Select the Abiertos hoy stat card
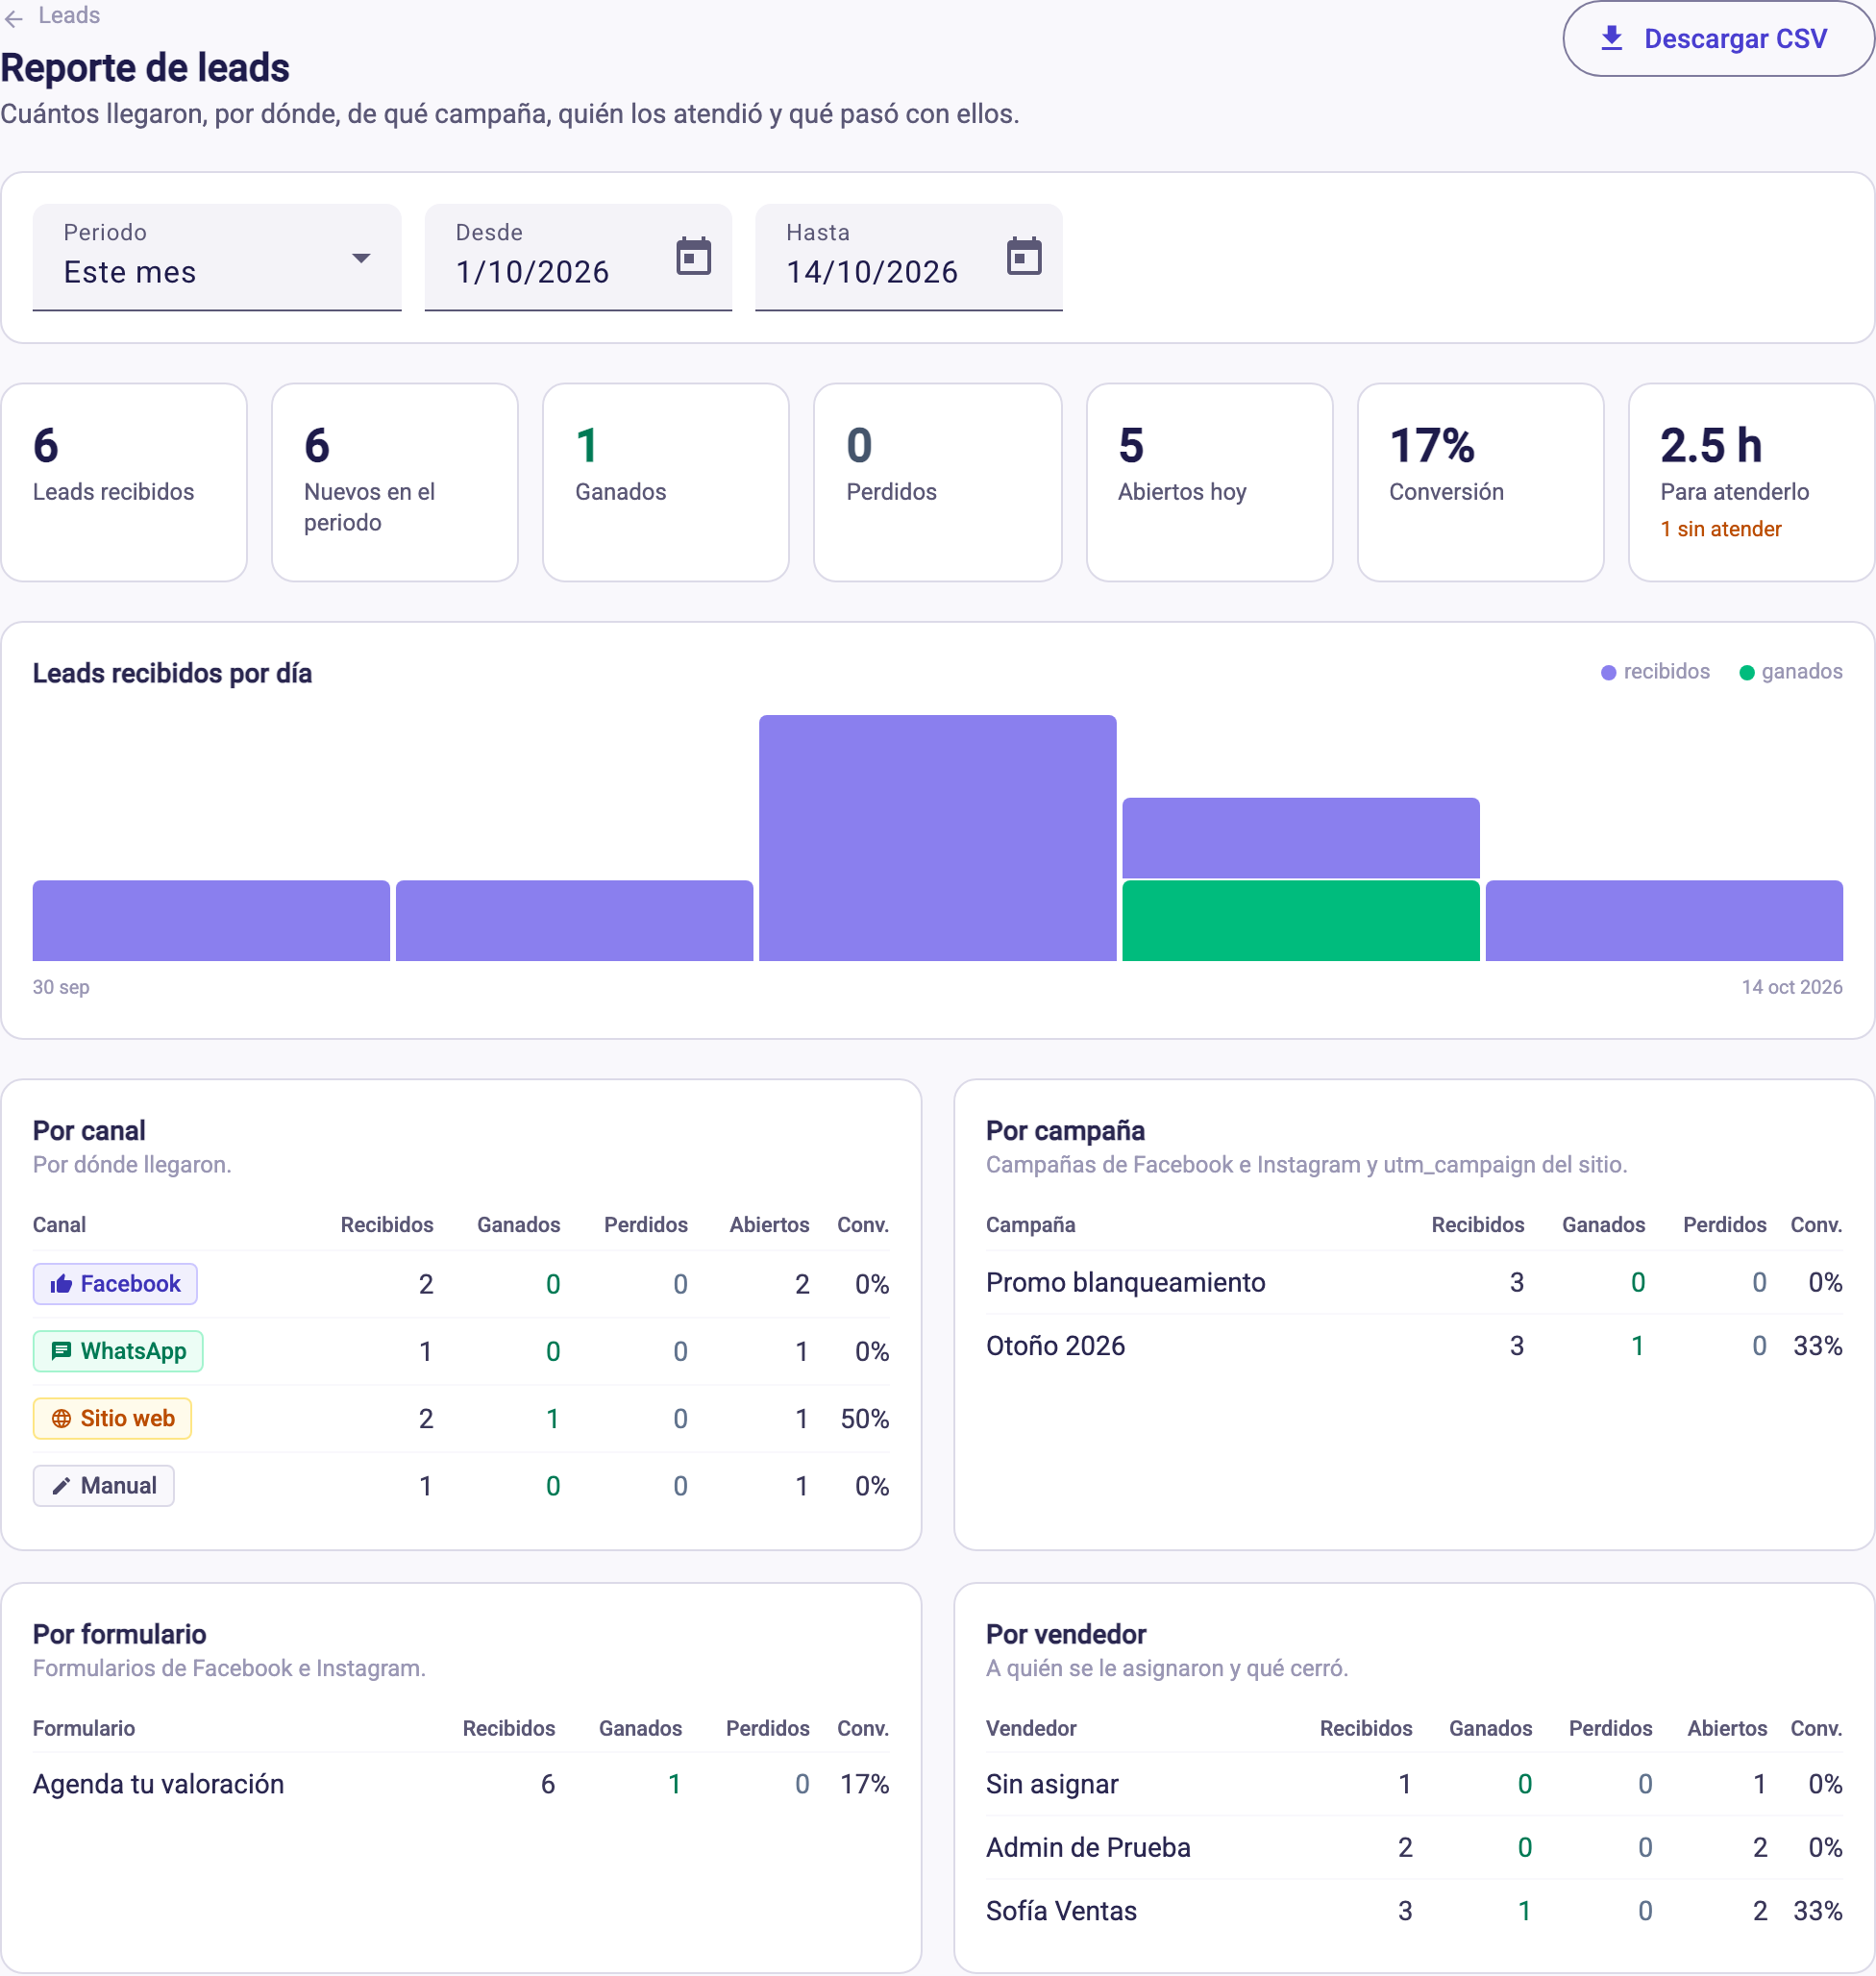This screenshot has height=1976, width=1876. click(x=1209, y=482)
